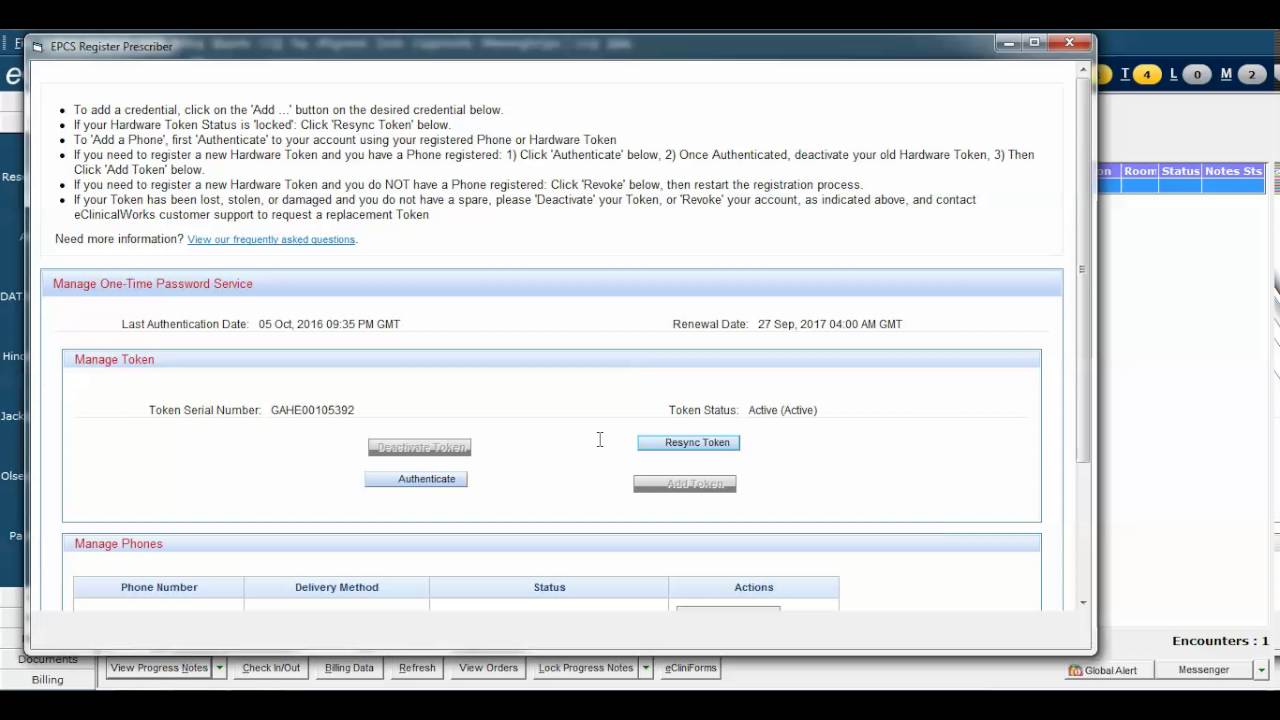
Task: Click the Resync Token button
Action: pos(689,443)
